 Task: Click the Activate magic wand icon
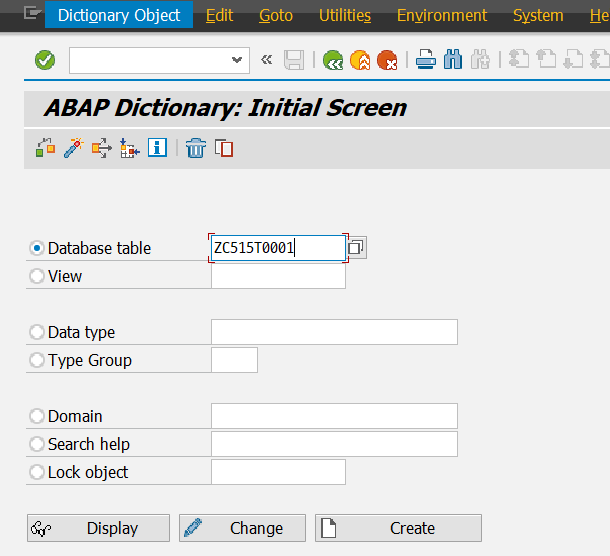[74, 148]
